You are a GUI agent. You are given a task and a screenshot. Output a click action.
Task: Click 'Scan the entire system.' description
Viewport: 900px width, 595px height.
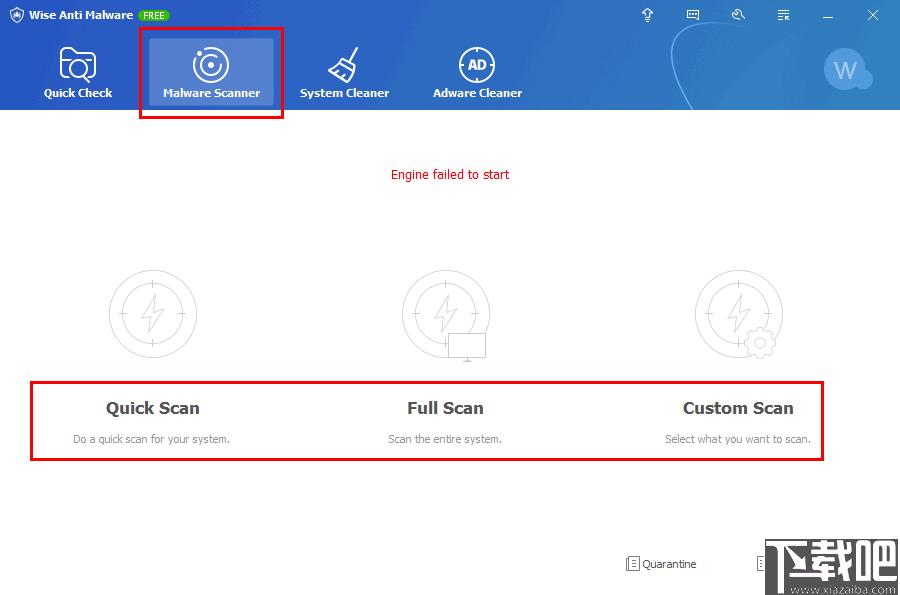pos(445,439)
